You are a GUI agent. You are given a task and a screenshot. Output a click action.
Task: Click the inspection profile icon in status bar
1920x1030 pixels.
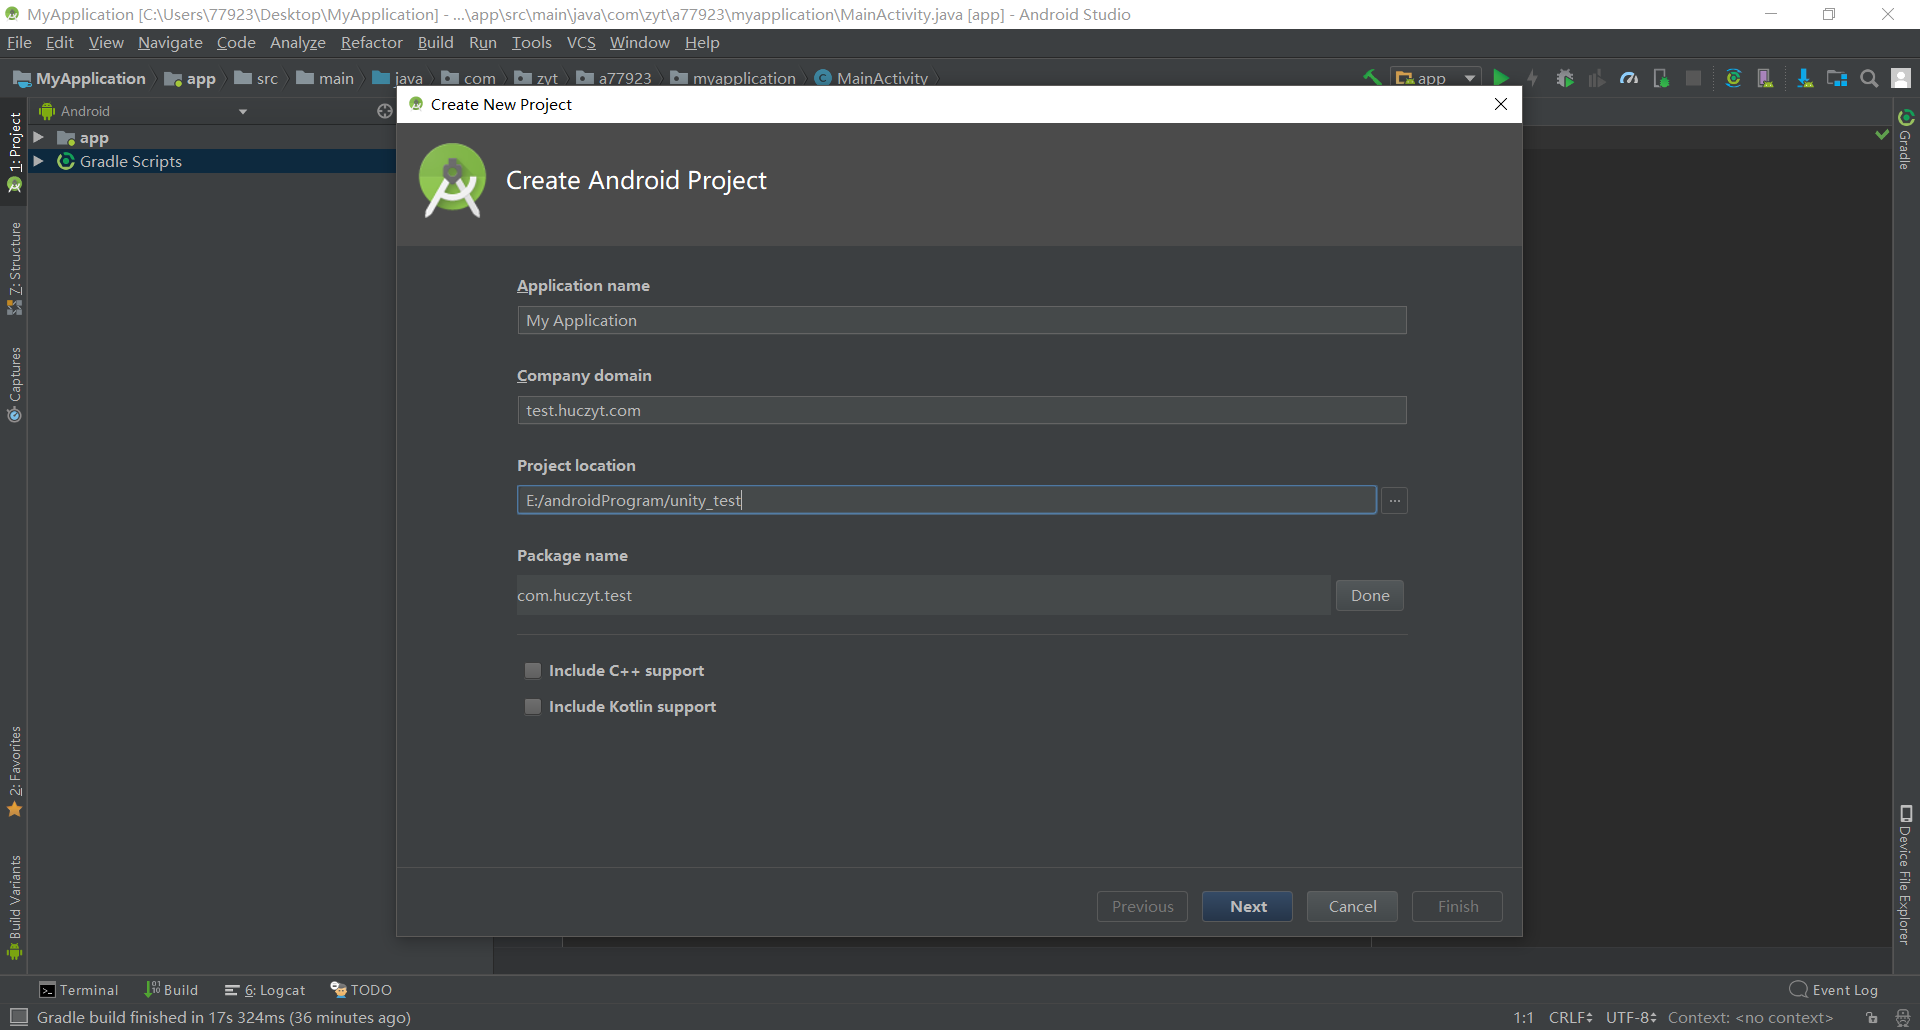[1903, 1017]
